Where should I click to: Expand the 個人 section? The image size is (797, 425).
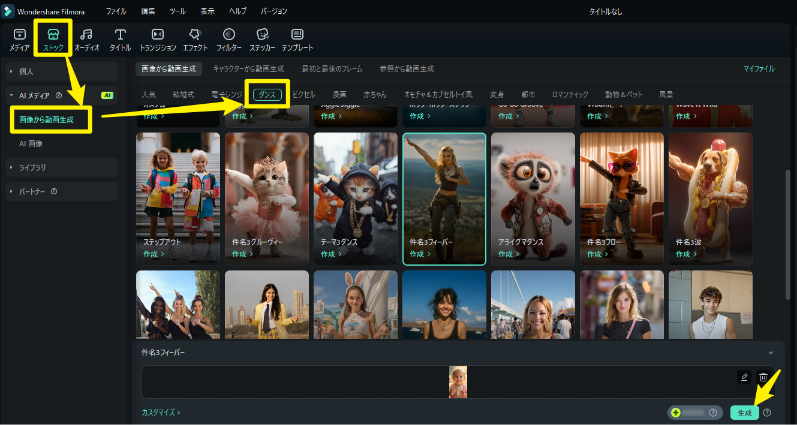click(x=63, y=72)
